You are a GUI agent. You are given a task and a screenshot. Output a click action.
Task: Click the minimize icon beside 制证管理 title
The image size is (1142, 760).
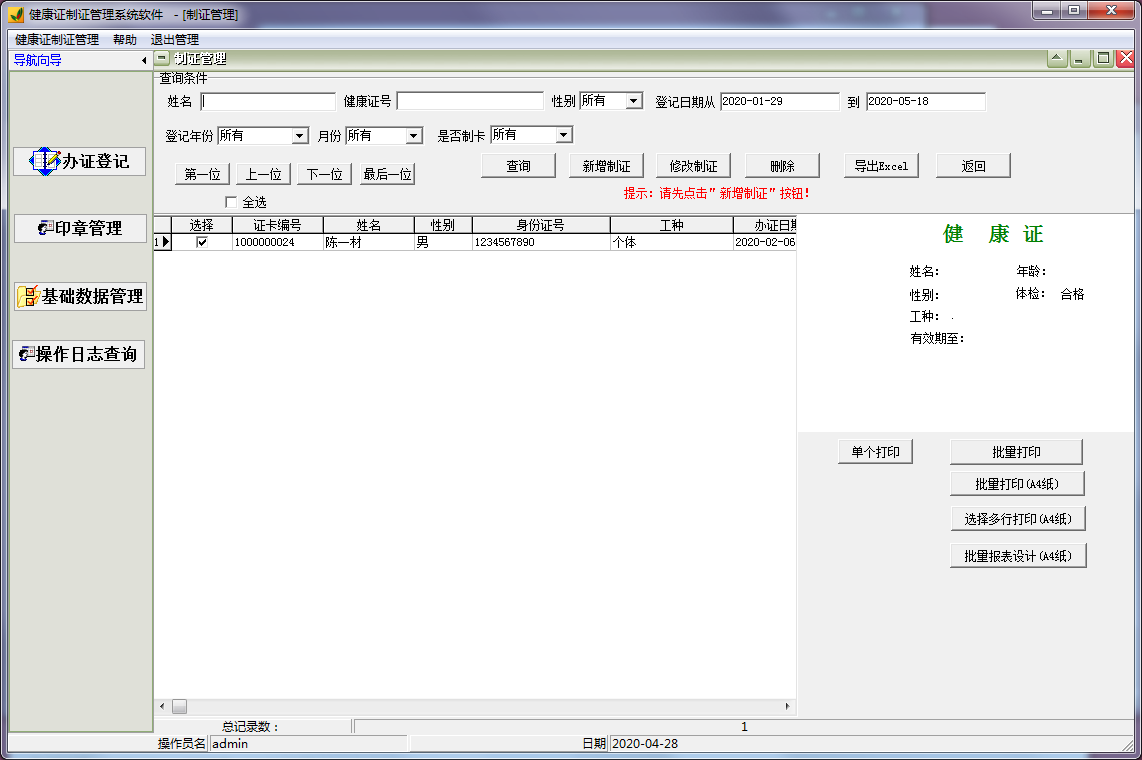click(x=161, y=58)
